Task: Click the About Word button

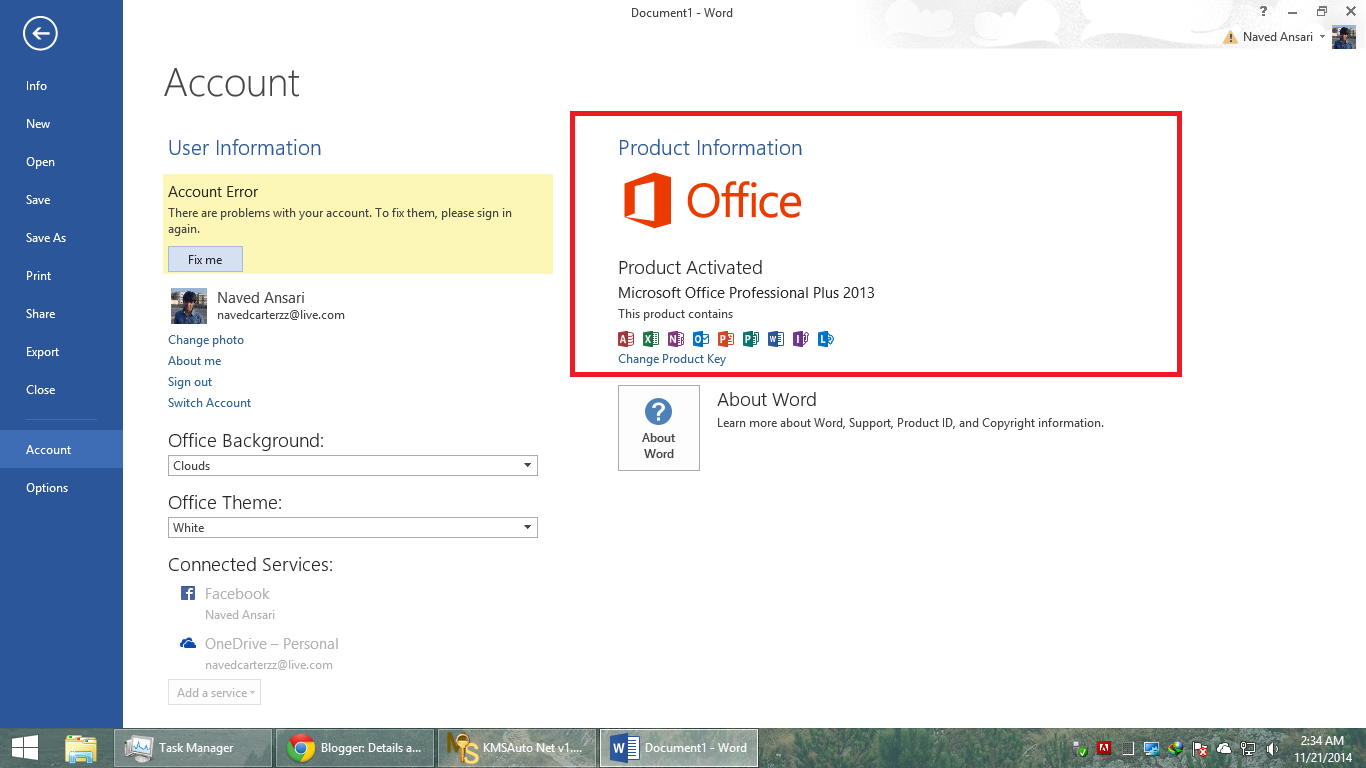Action: tap(659, 428)
